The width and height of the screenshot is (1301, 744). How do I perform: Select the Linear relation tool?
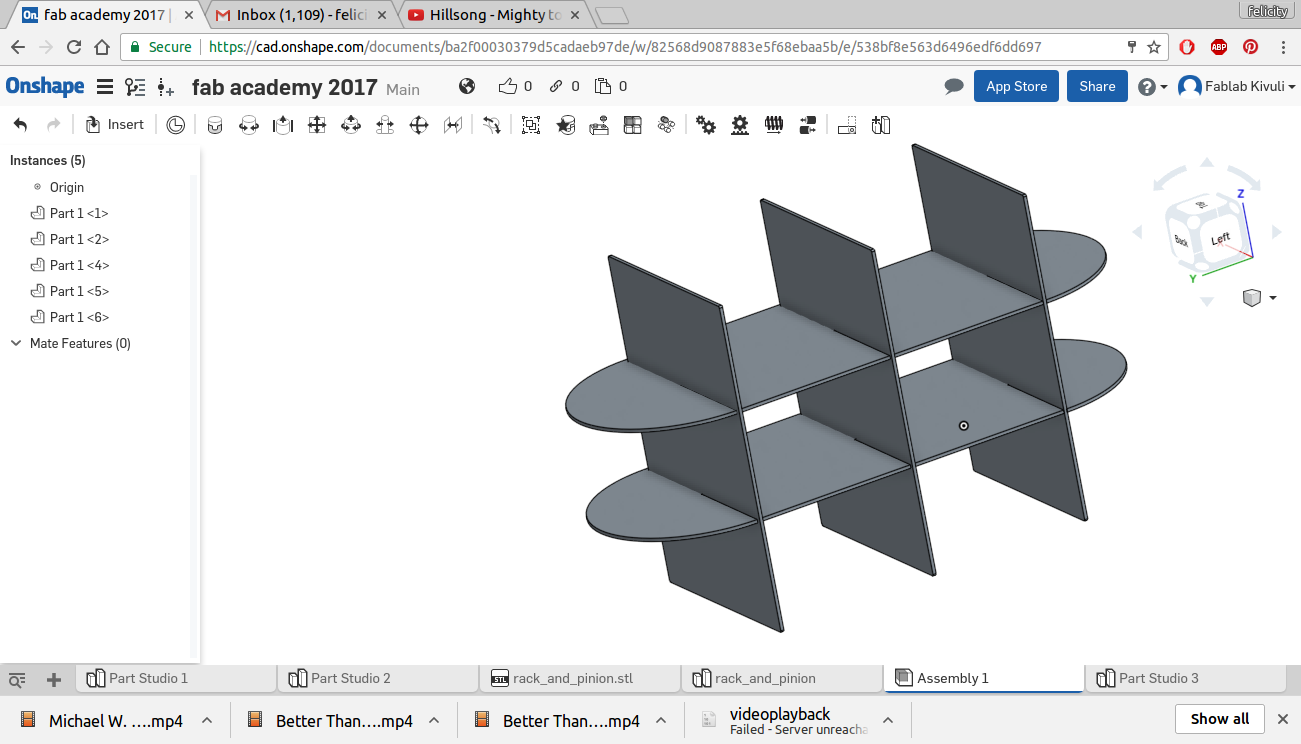click(808, 125)
